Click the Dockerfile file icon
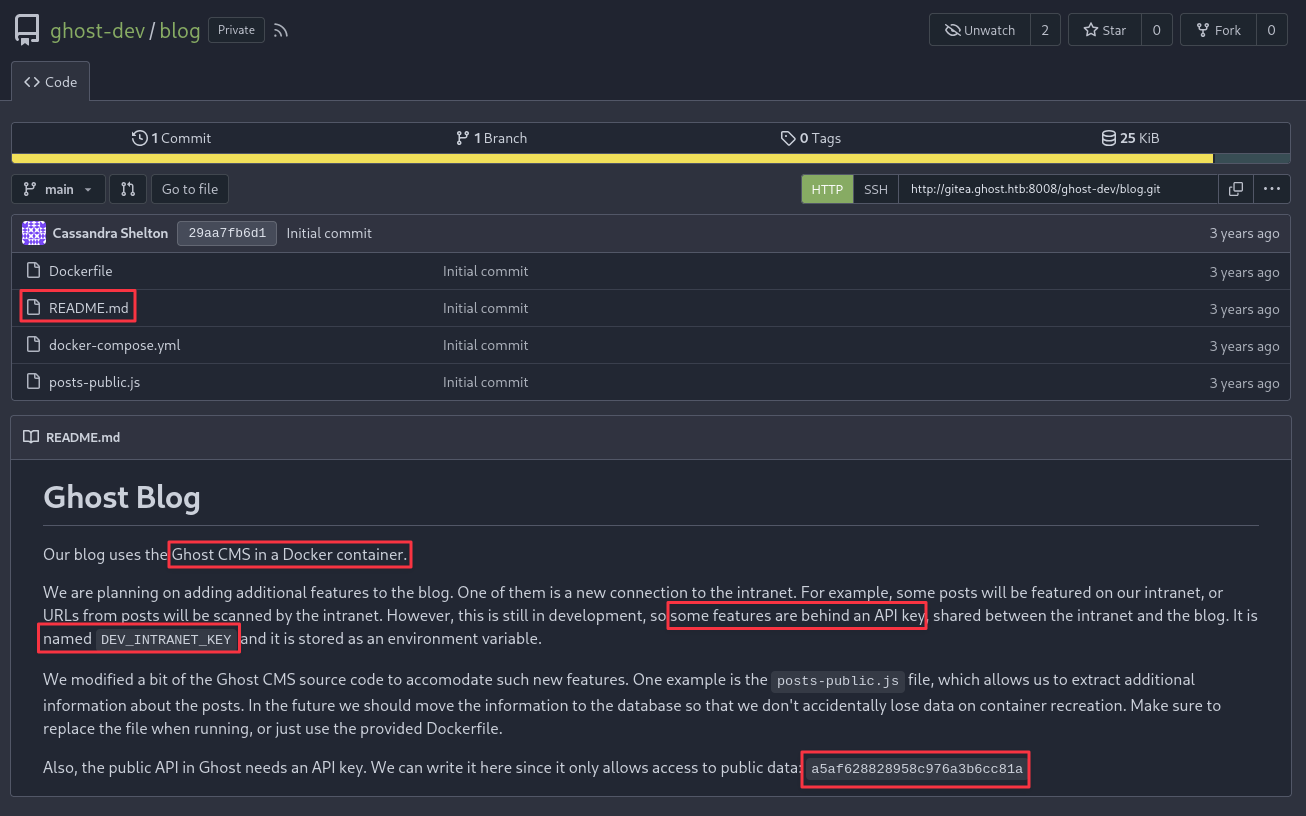Screen dimensions: 1306x816 [33, 271]
